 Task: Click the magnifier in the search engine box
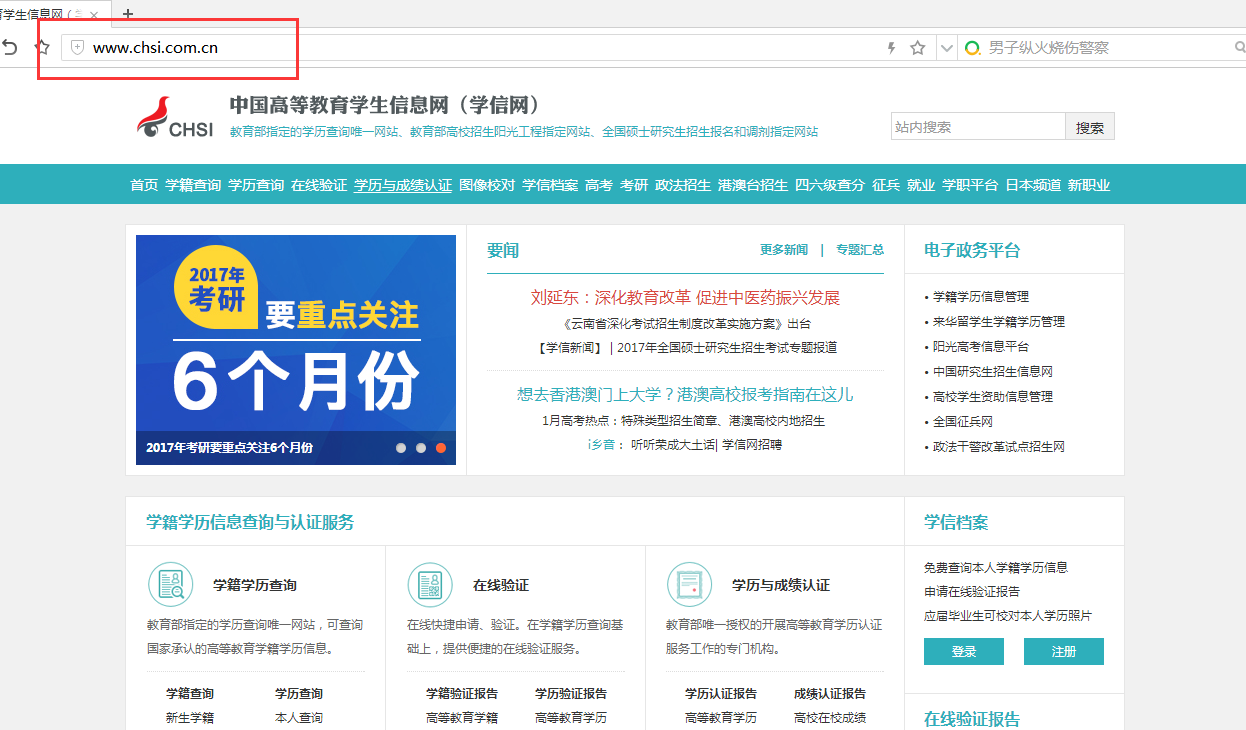[x=1240, y=46]
